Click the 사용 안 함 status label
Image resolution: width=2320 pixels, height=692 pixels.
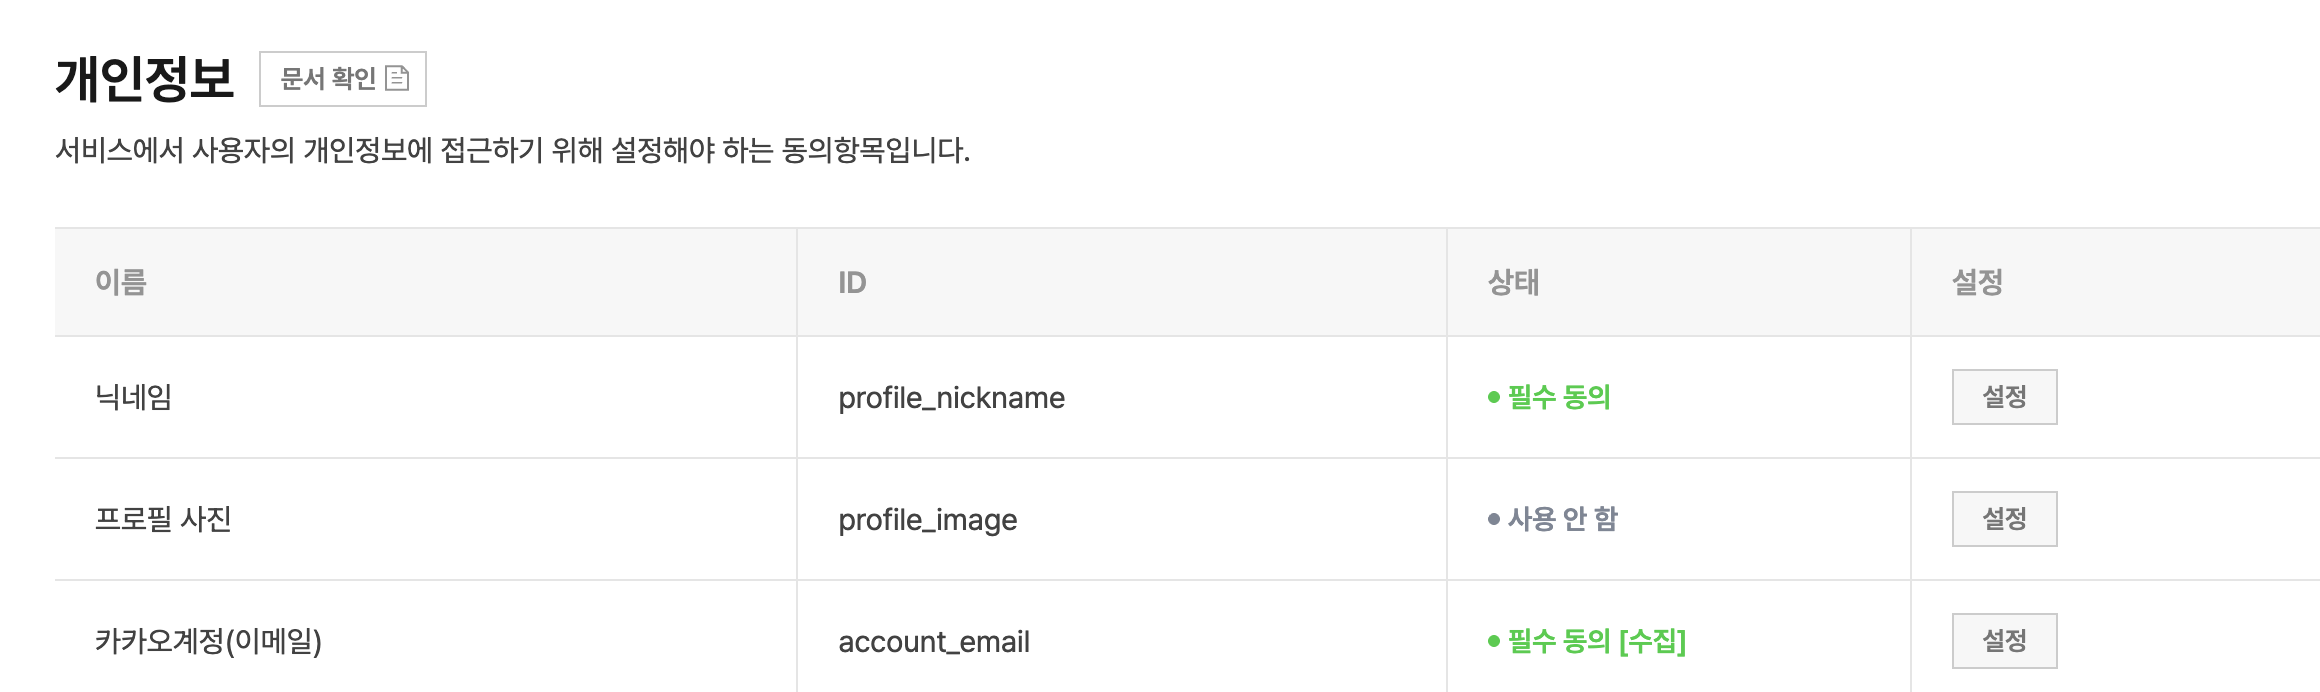point(1562,519)
